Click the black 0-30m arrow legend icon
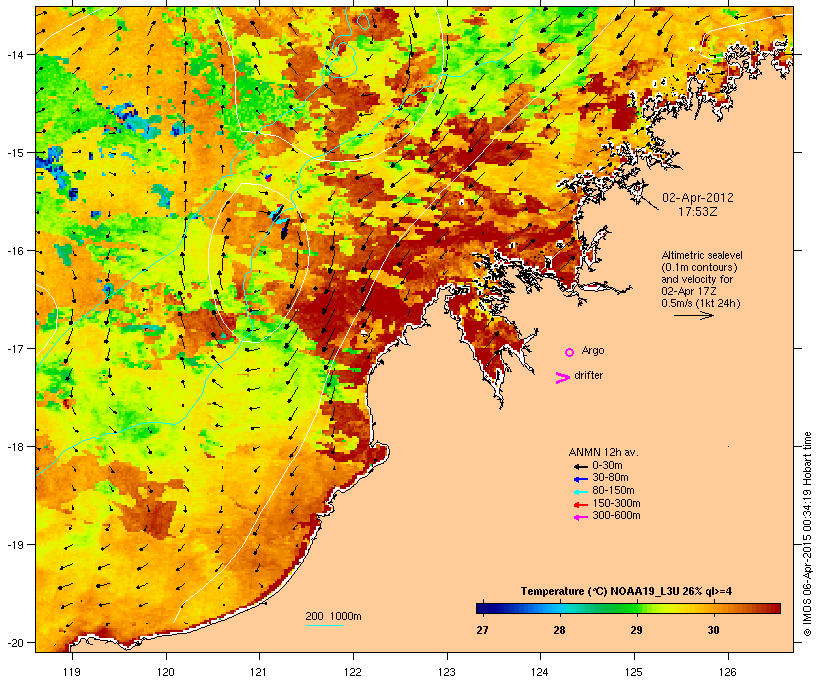 coord(581,467)
